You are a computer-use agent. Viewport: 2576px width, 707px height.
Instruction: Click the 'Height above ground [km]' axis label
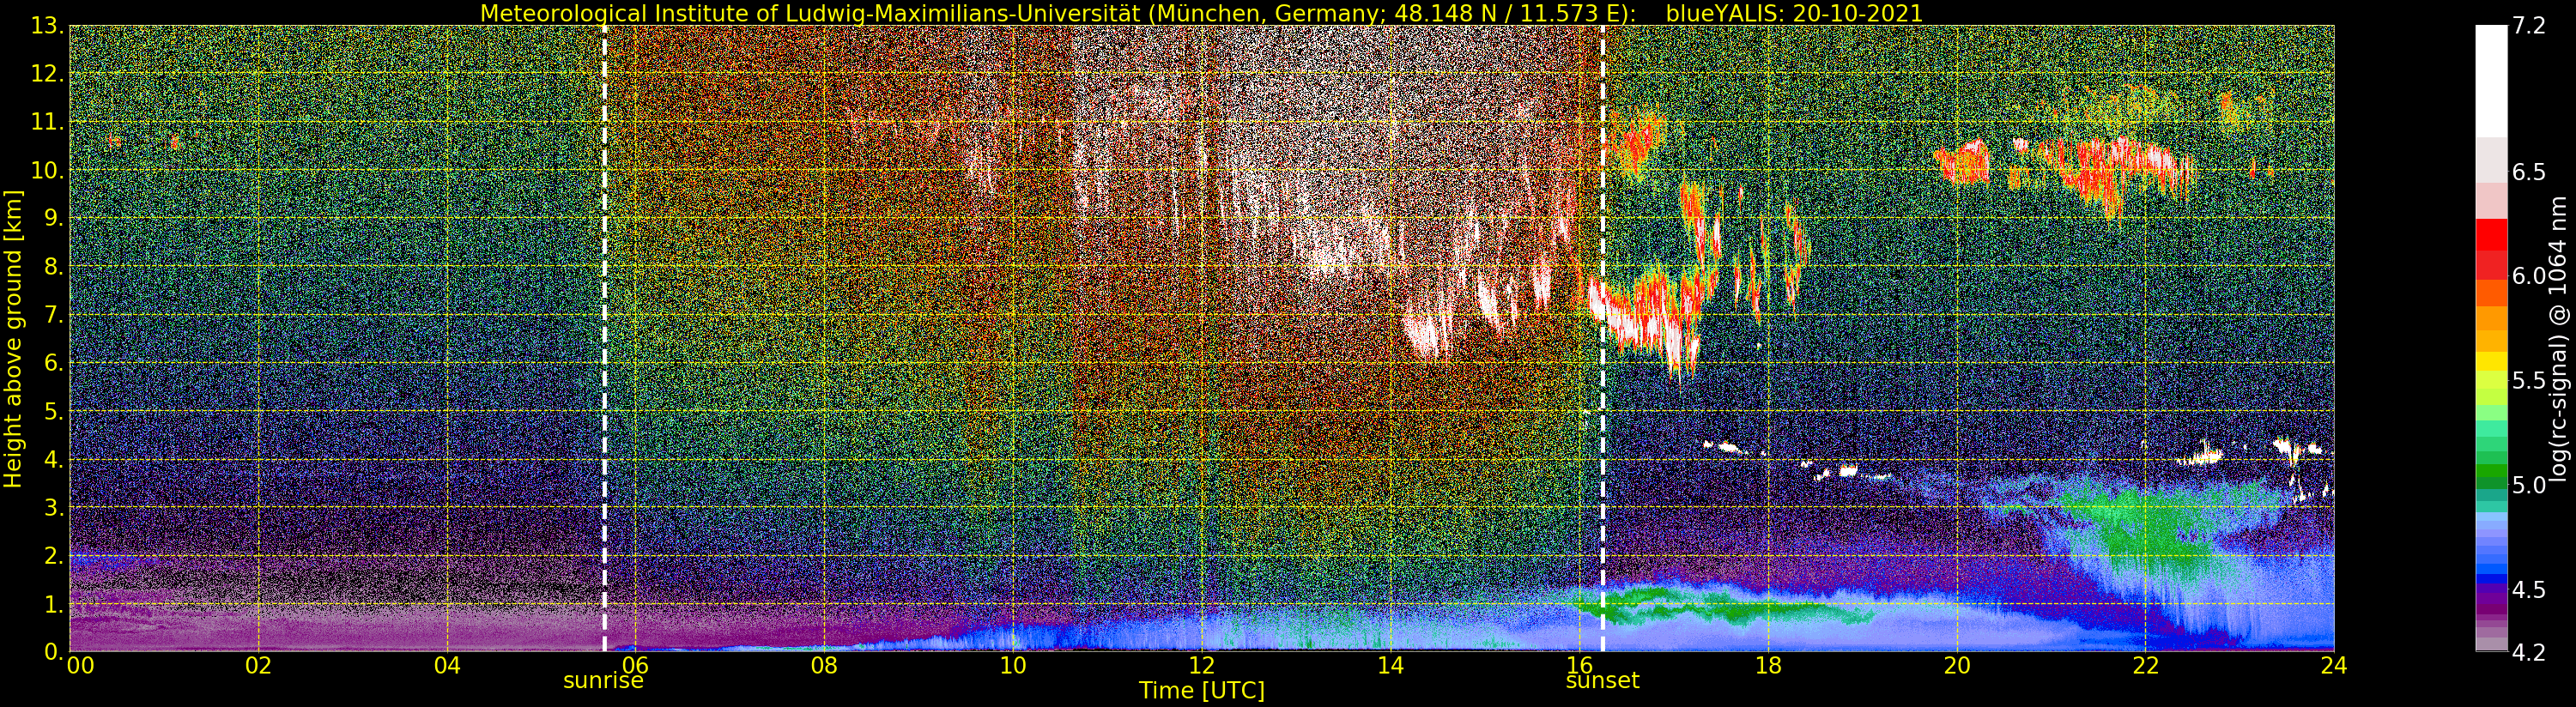pos(13,338)
